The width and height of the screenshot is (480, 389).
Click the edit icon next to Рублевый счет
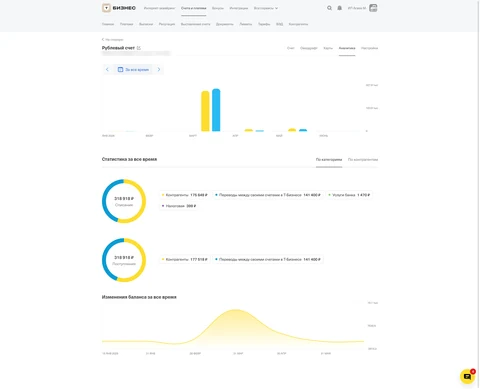(139, 48)
